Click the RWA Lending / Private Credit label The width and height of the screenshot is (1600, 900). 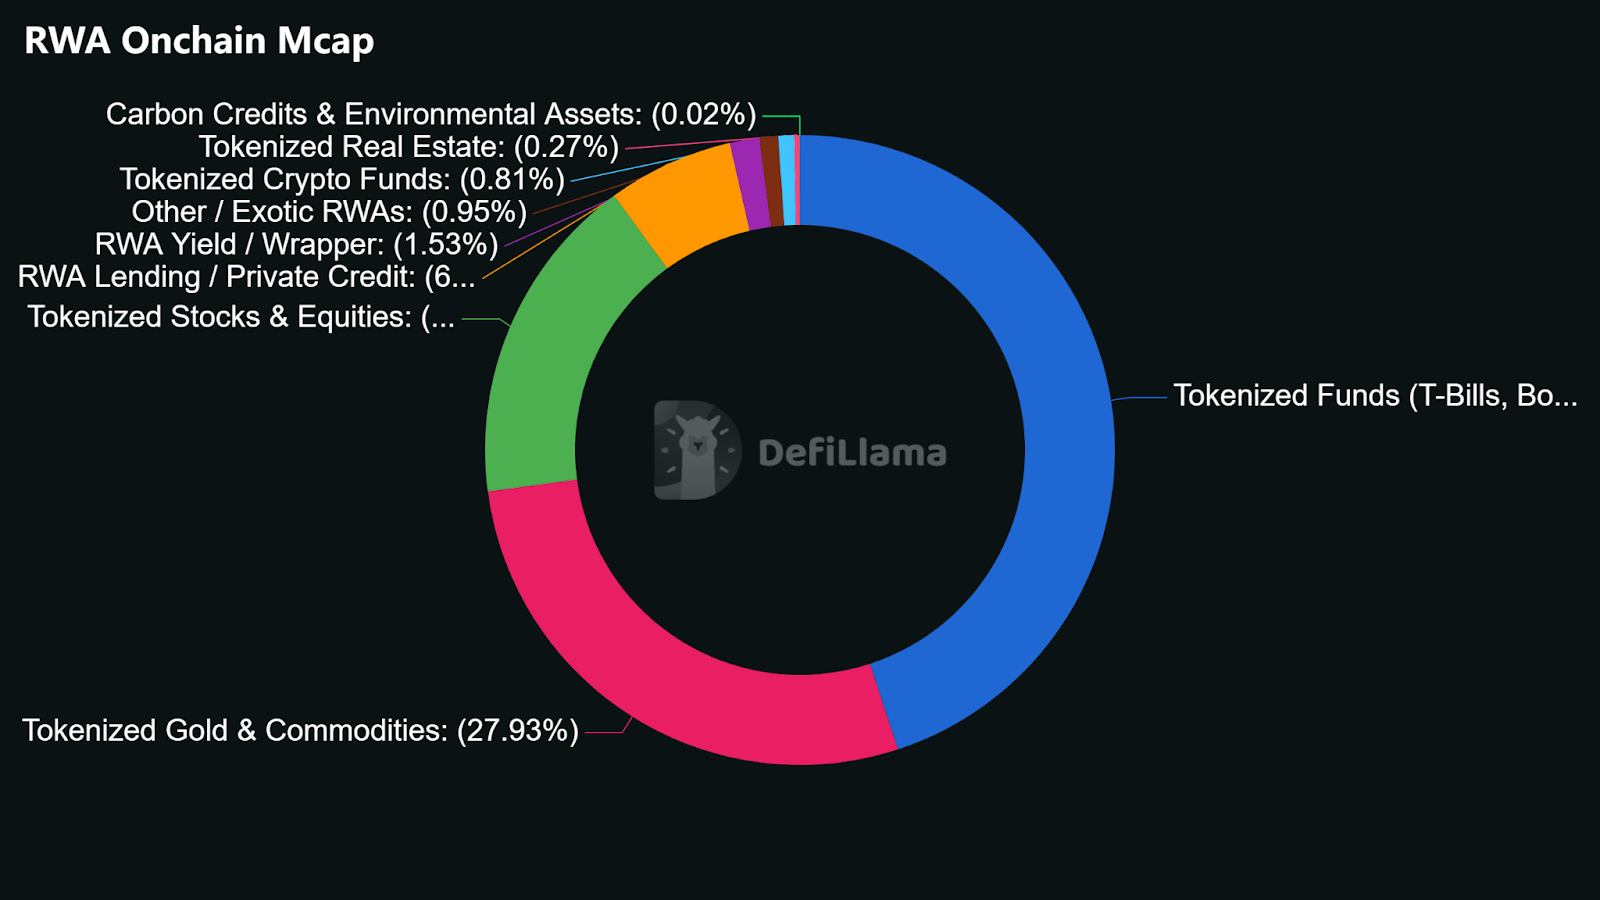coord(246,277)
